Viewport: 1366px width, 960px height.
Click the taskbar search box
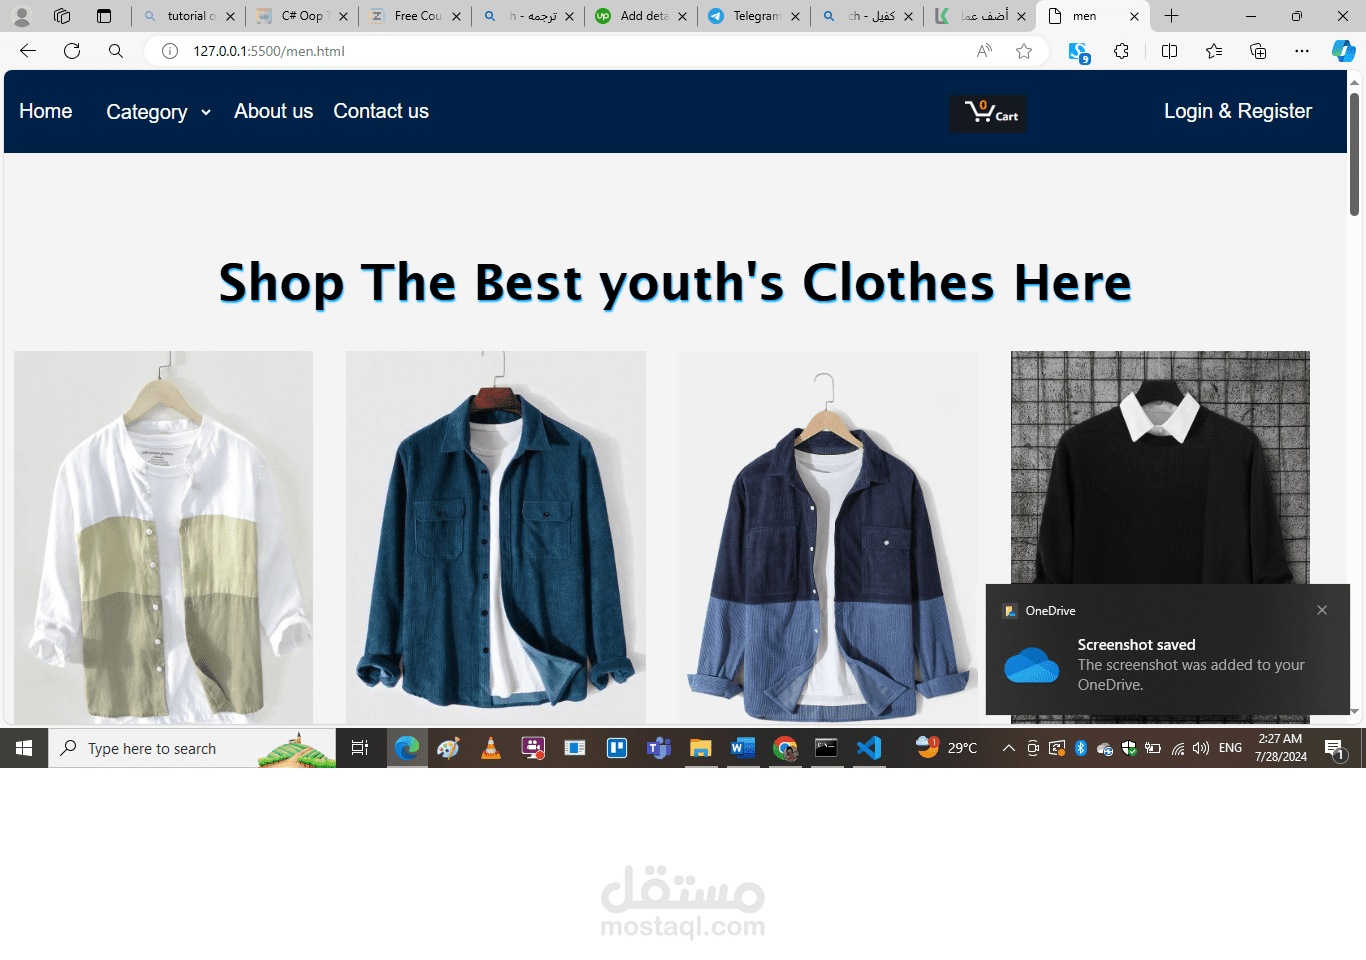tap(192, 748)
